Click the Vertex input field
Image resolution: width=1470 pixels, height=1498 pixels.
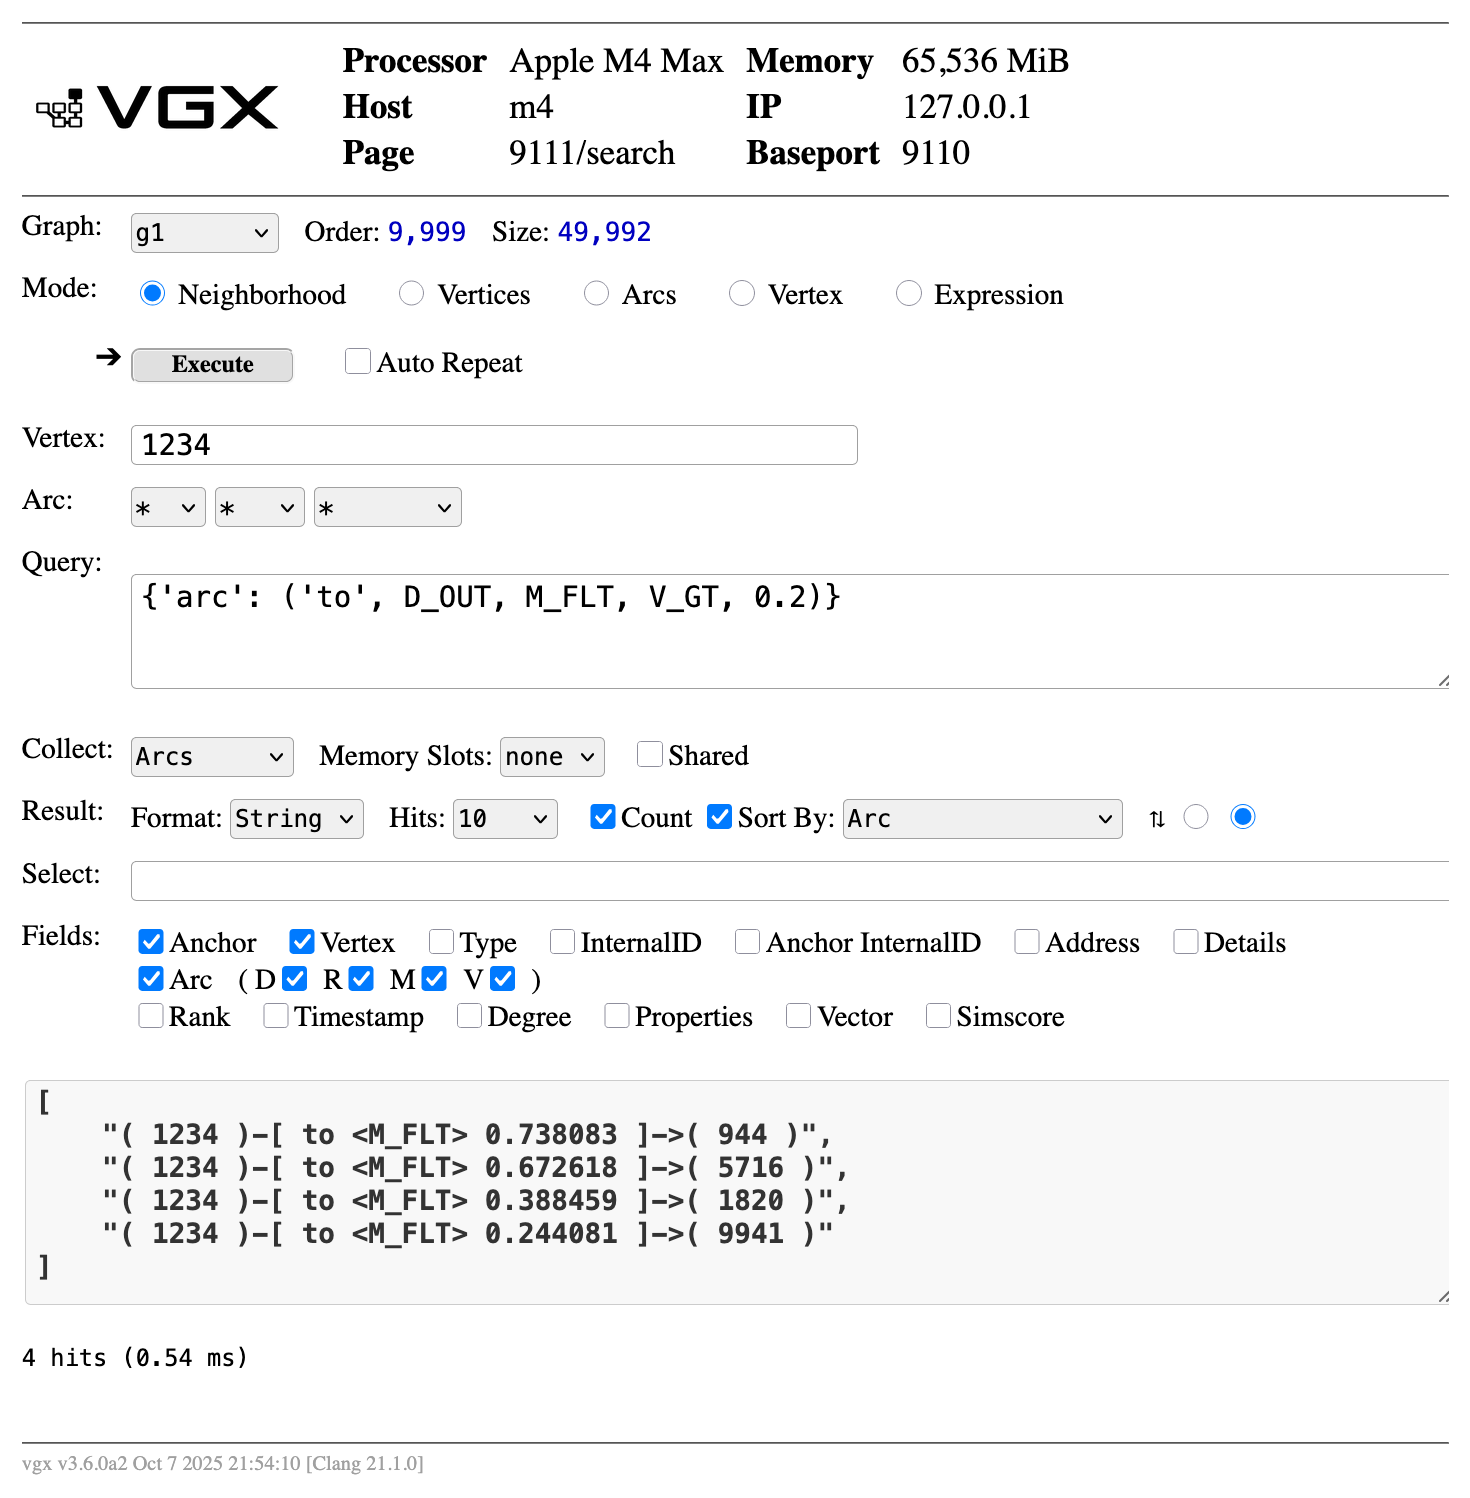point(493,445)
